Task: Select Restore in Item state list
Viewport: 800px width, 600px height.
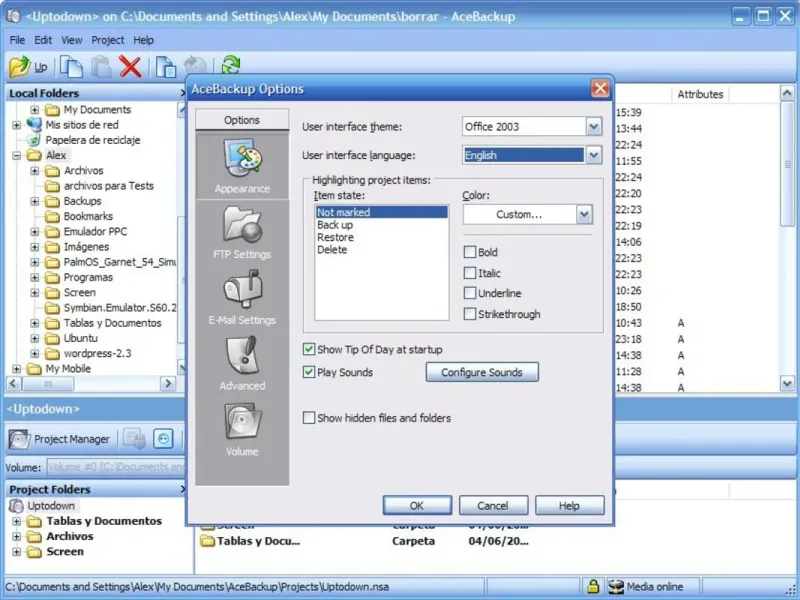Action: (381, 237)
